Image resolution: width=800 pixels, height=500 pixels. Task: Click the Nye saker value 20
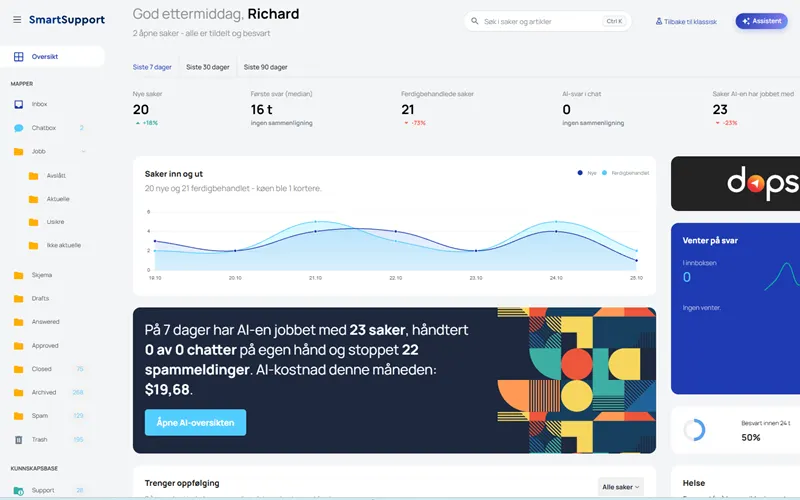point(141,110)
